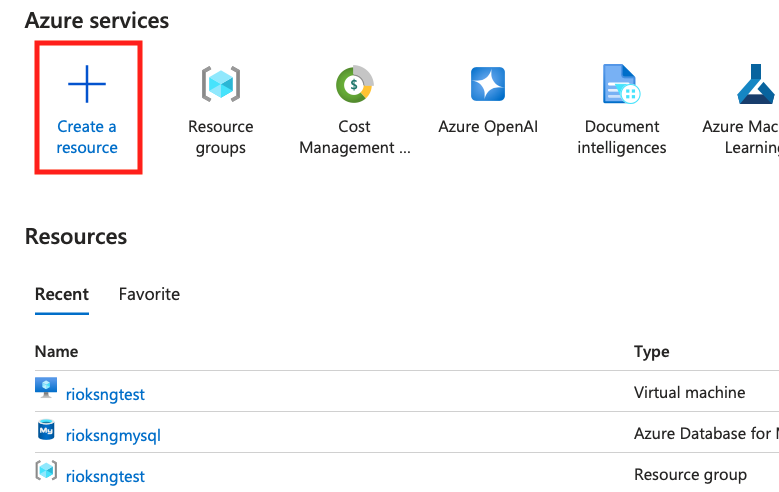Screen dimensions: 779x492
Task: Click the 'Azure OpenAI' label
Action: point(488,127)
